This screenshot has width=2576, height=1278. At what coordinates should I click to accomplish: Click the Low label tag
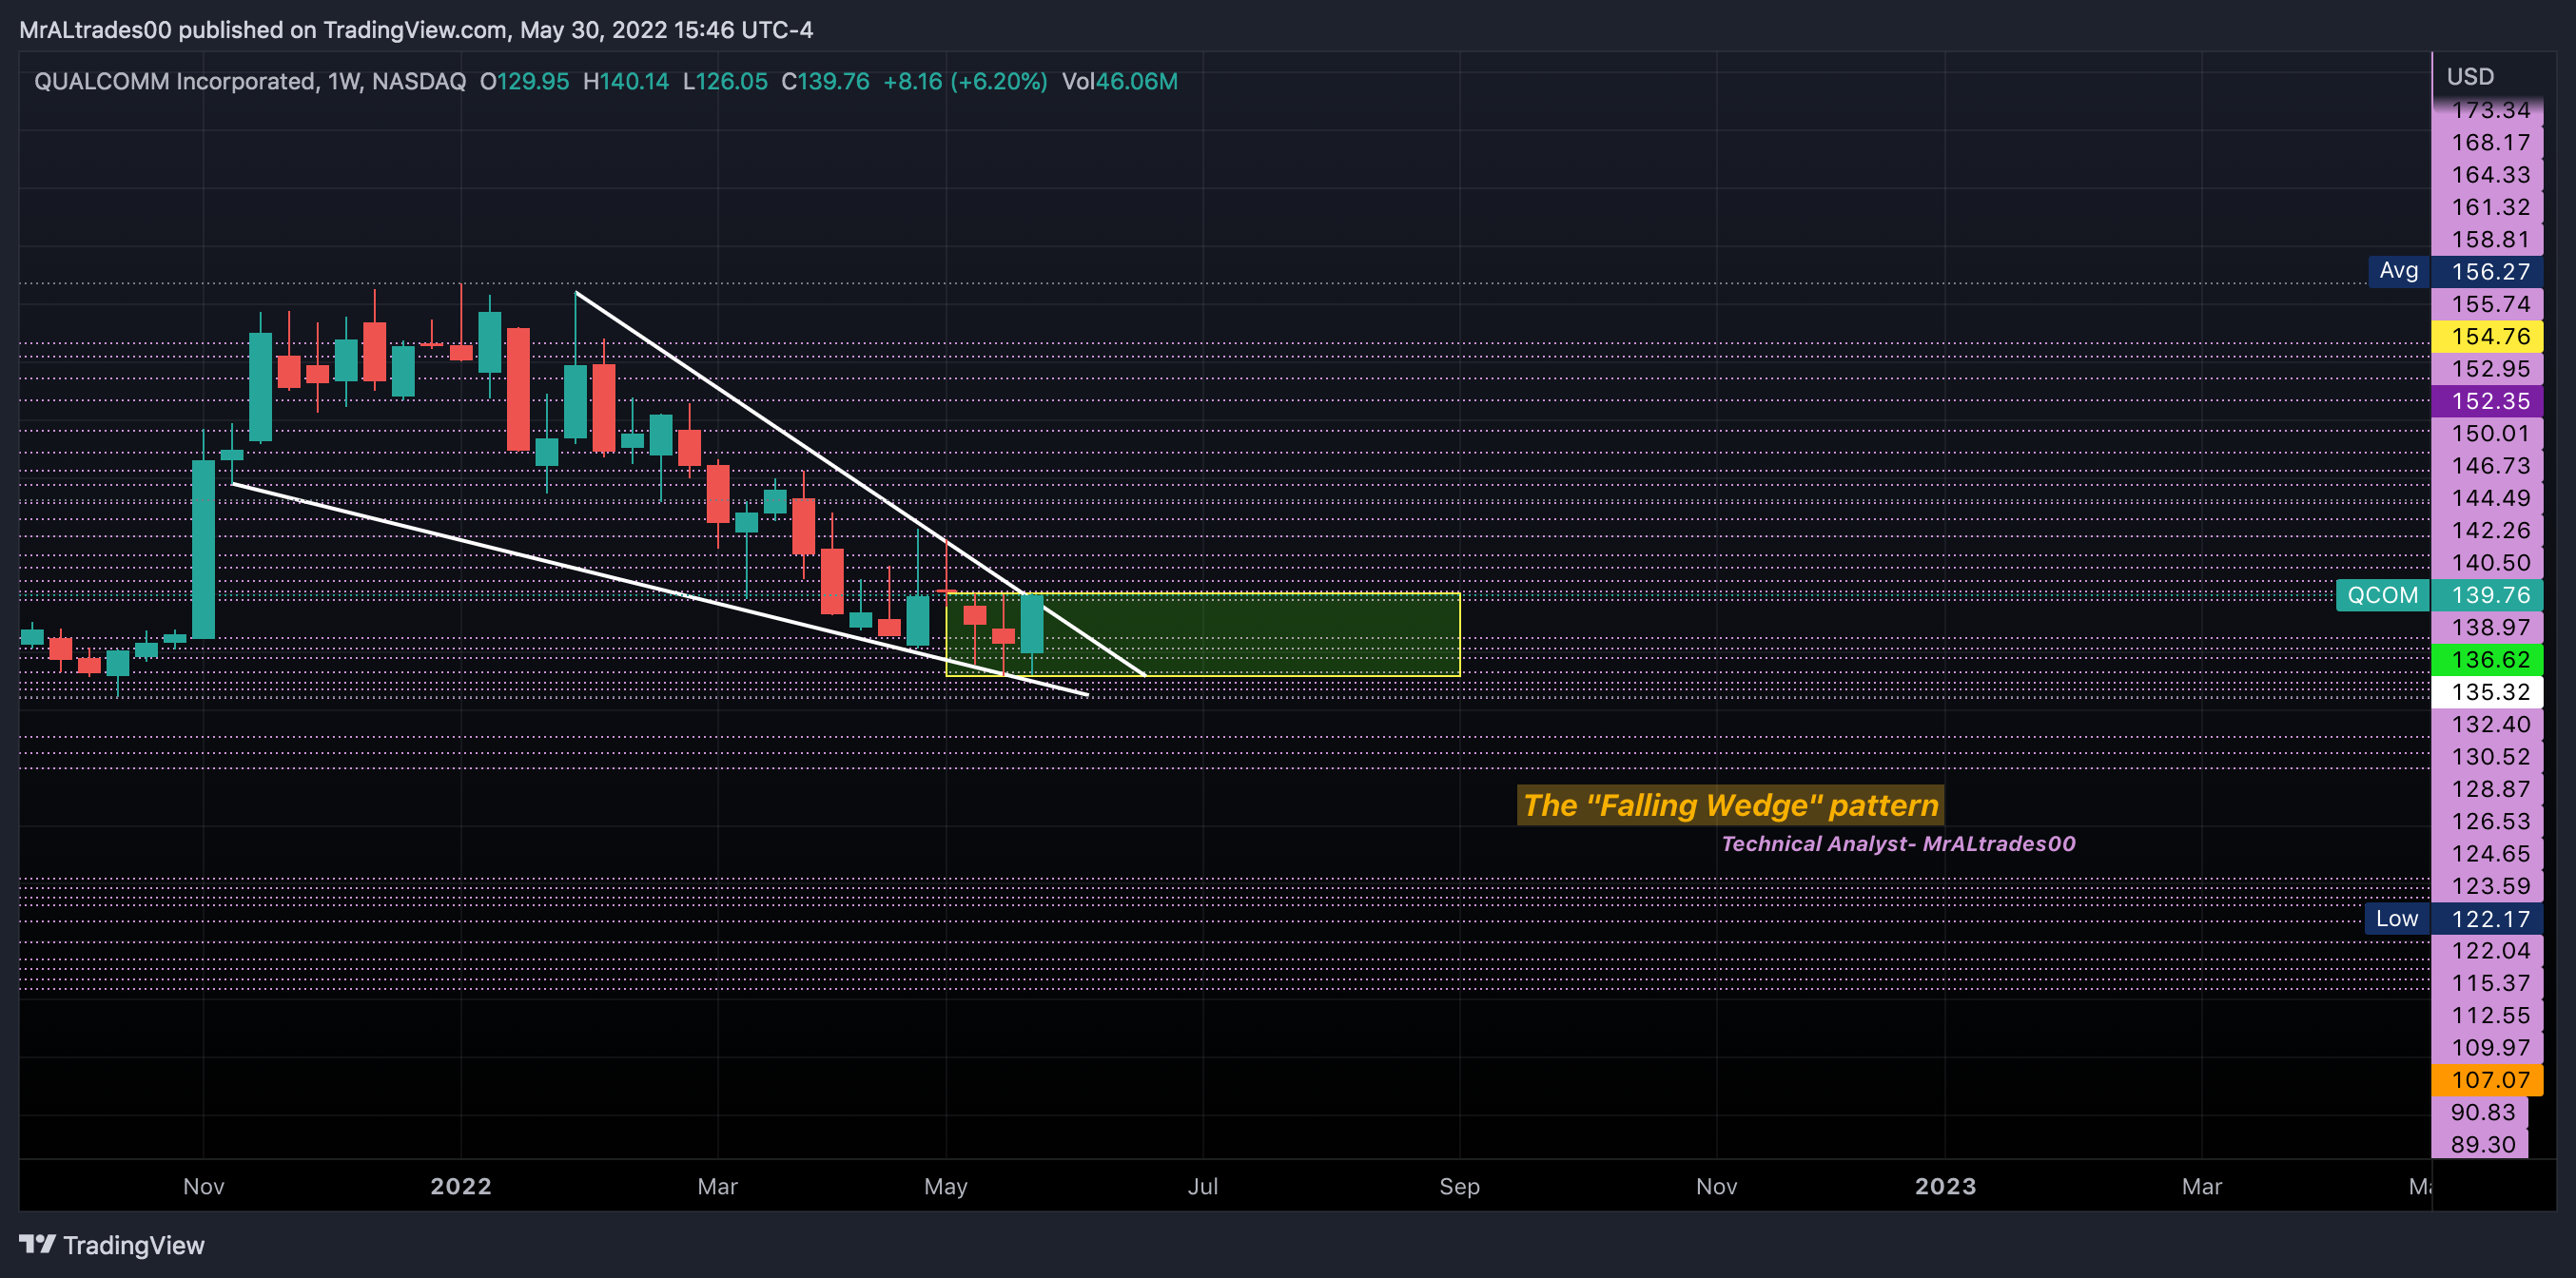[x=2396, y=919]
